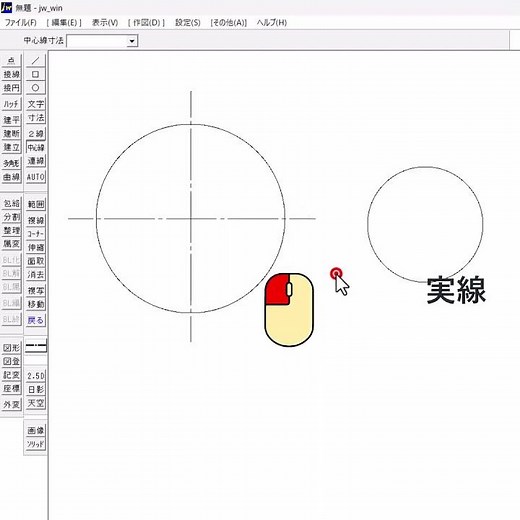Click the 属変 attribute change tool
This screenshot has width=520, height=520.
(x=12, y=244)
